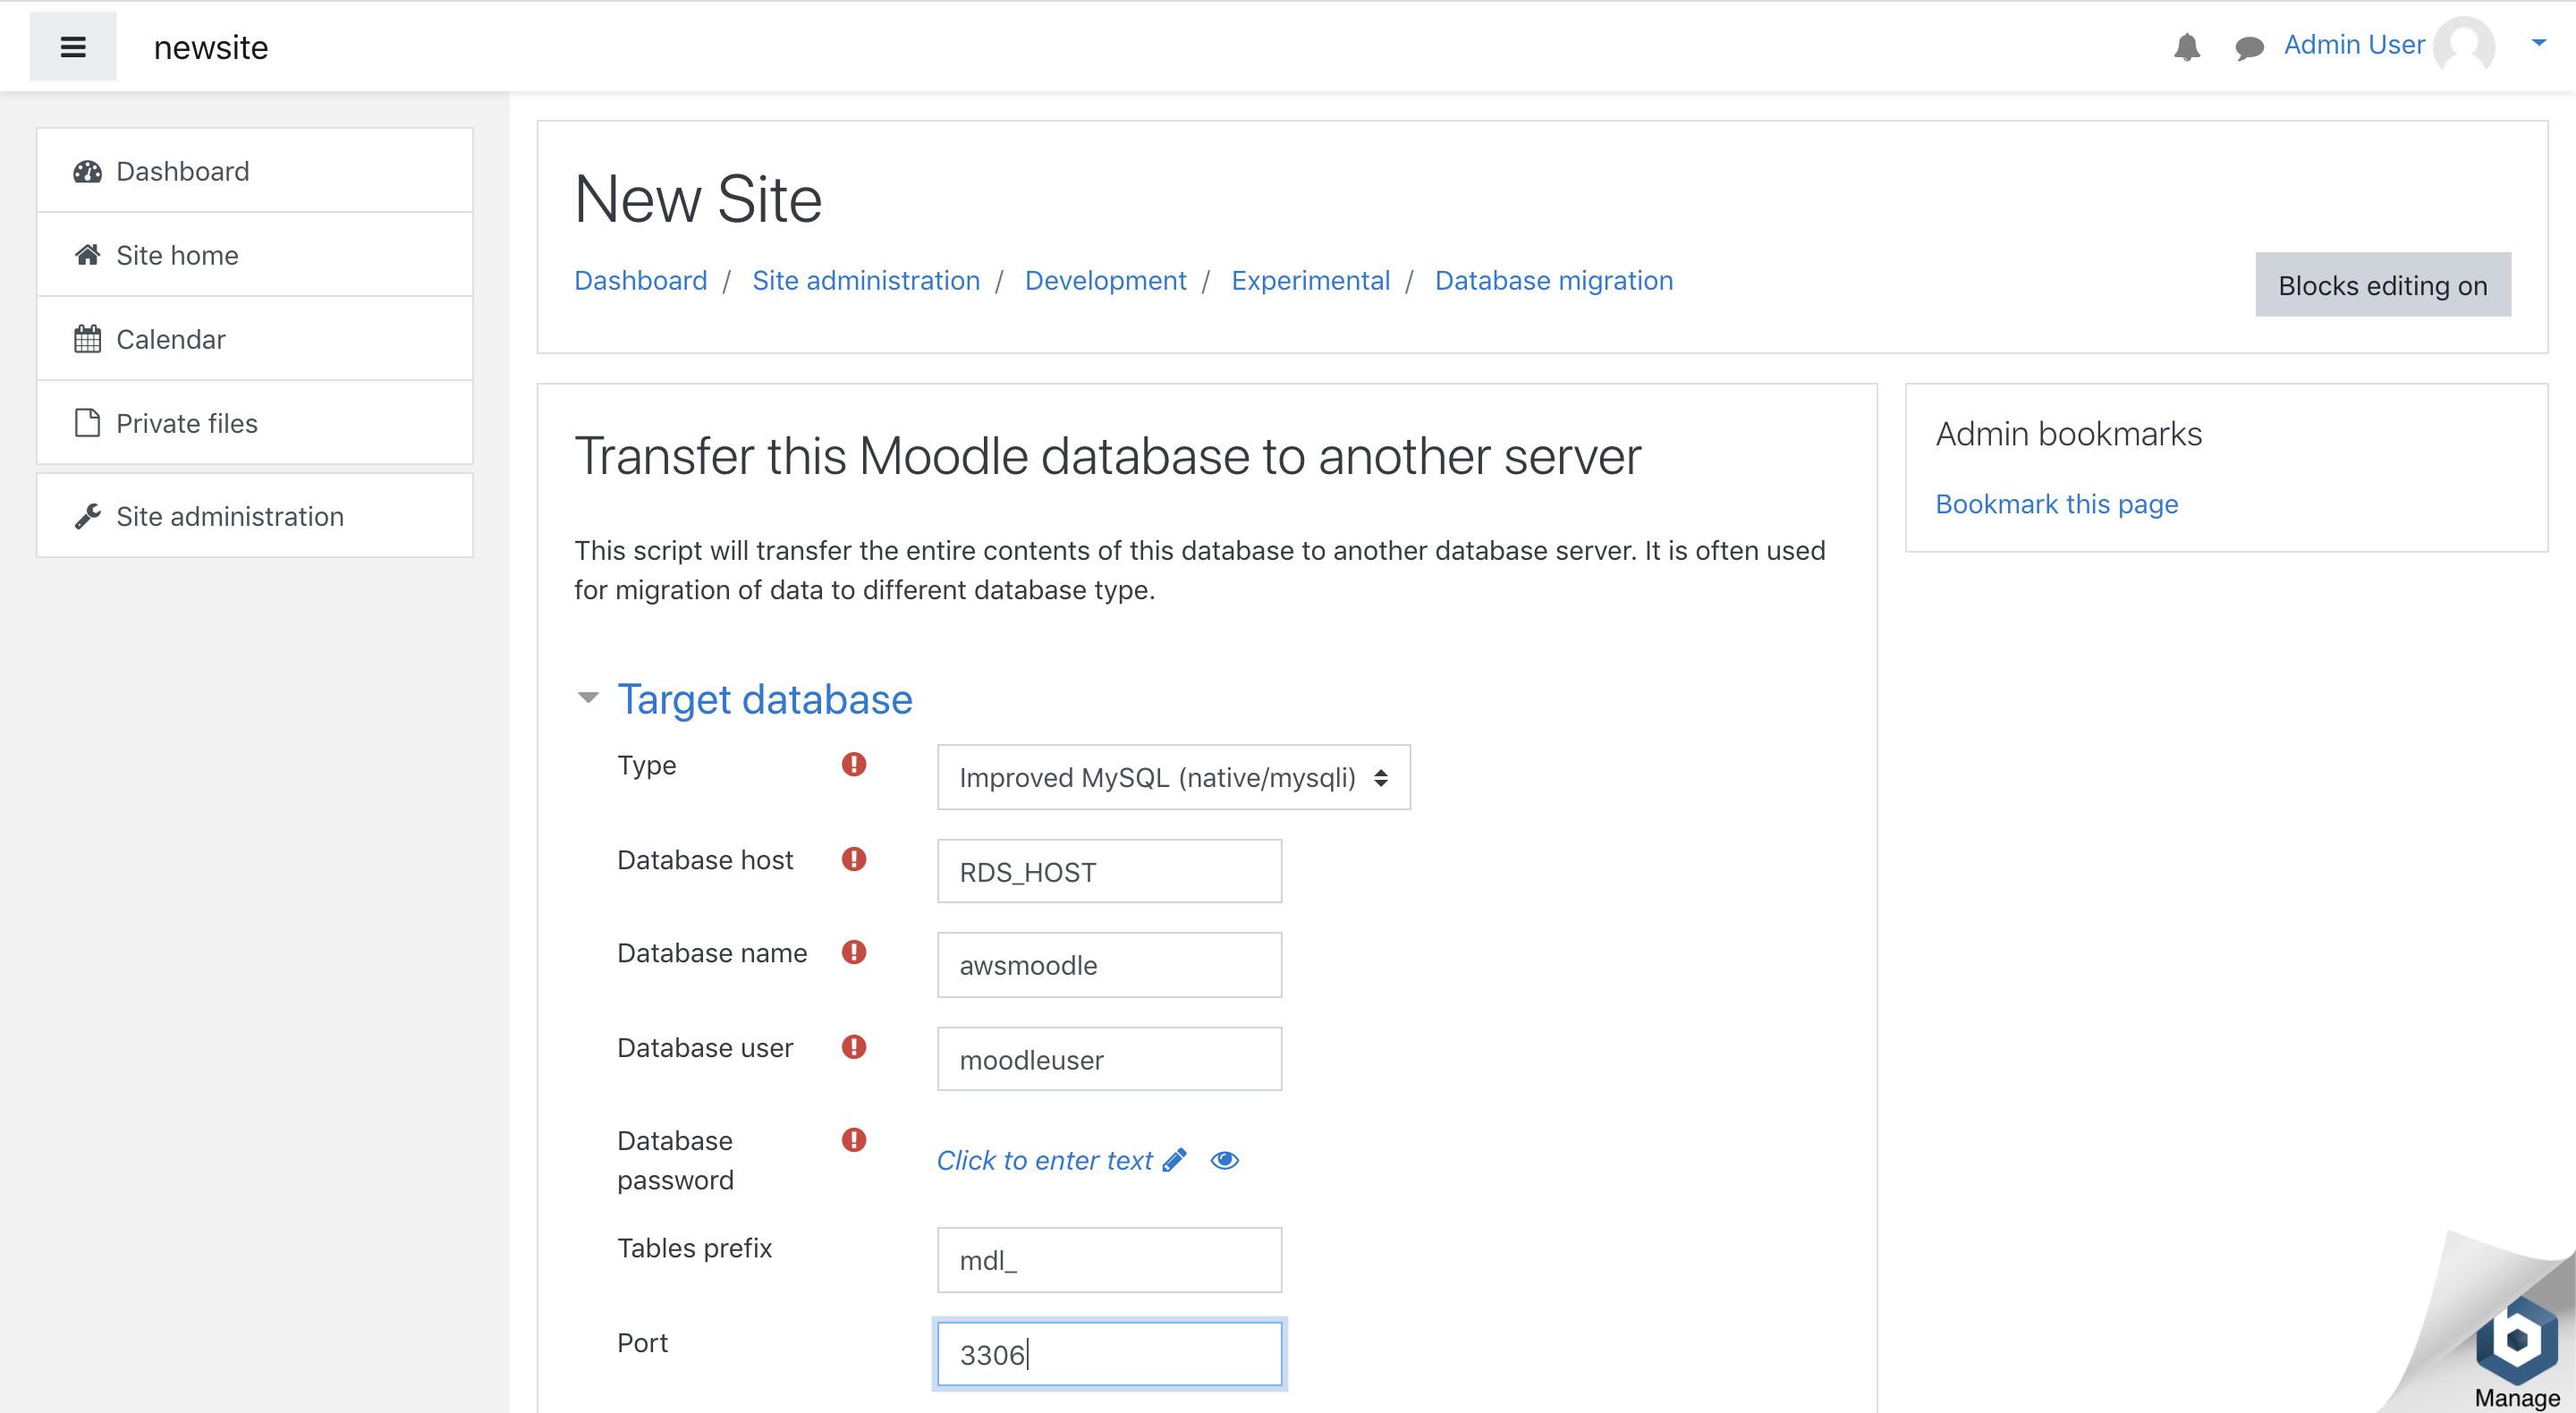Click the Admin User avatar picture

[x=2464, y=45]
